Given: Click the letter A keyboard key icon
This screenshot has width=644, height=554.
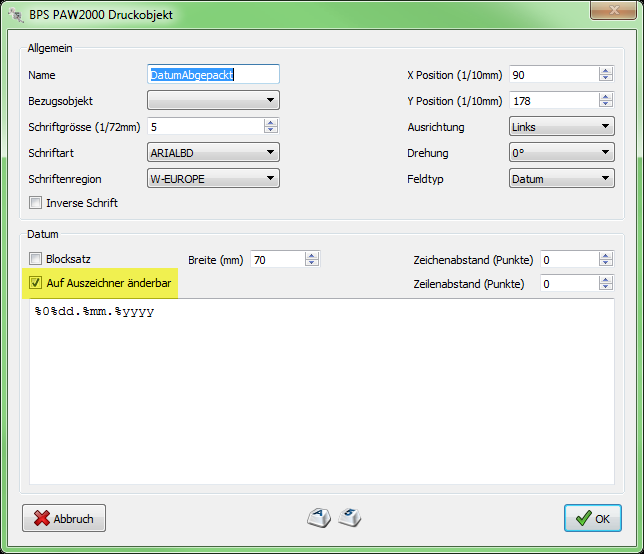Looking at the screenshot, I should 317,517.
